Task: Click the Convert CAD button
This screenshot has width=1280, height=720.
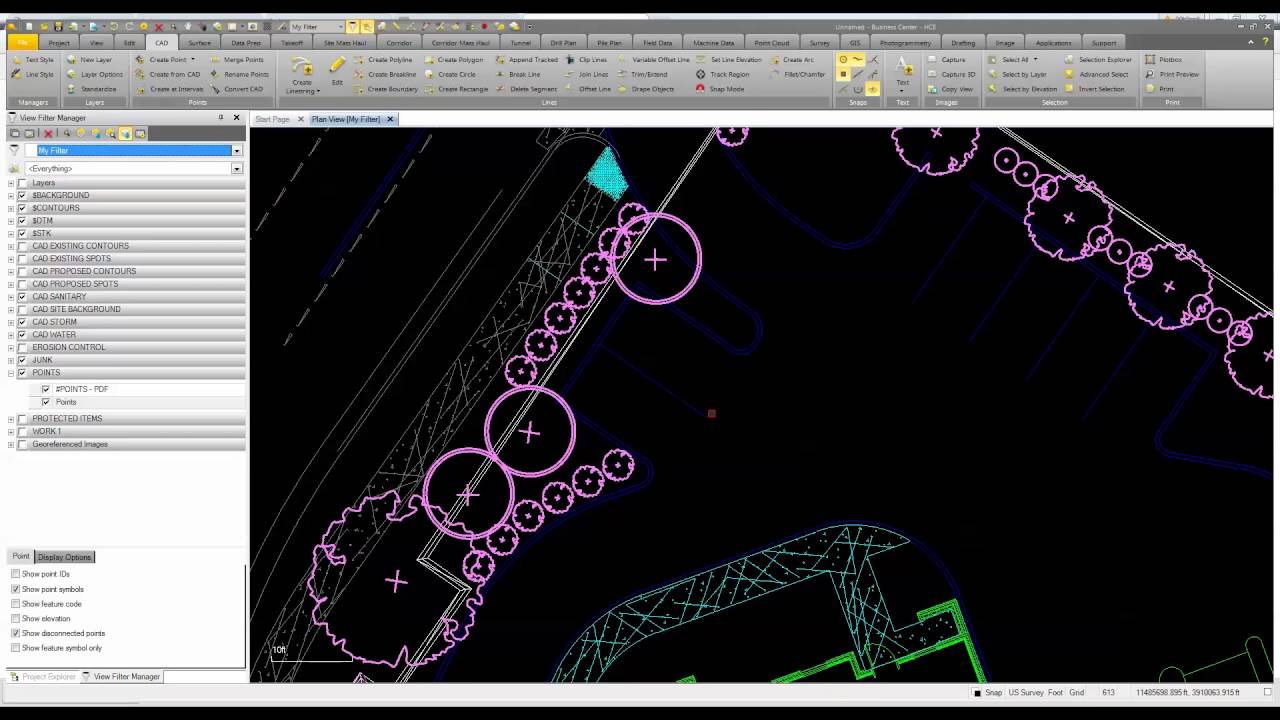Action: [237, 89]
